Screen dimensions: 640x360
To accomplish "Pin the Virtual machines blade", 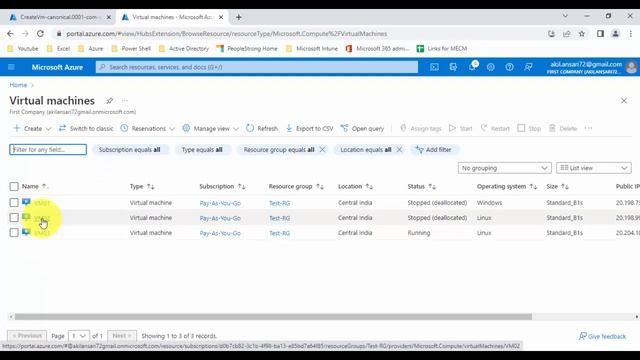I will tap(109, 100).
